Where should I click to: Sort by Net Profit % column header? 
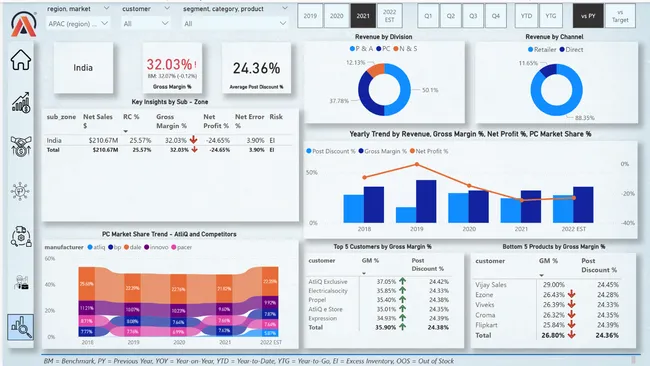pyautogui.click(x=216, y=121)
